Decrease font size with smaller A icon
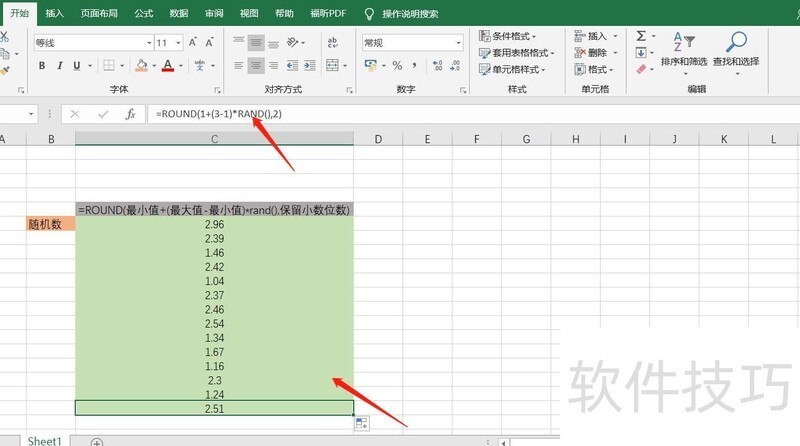 tap(209, 42)
